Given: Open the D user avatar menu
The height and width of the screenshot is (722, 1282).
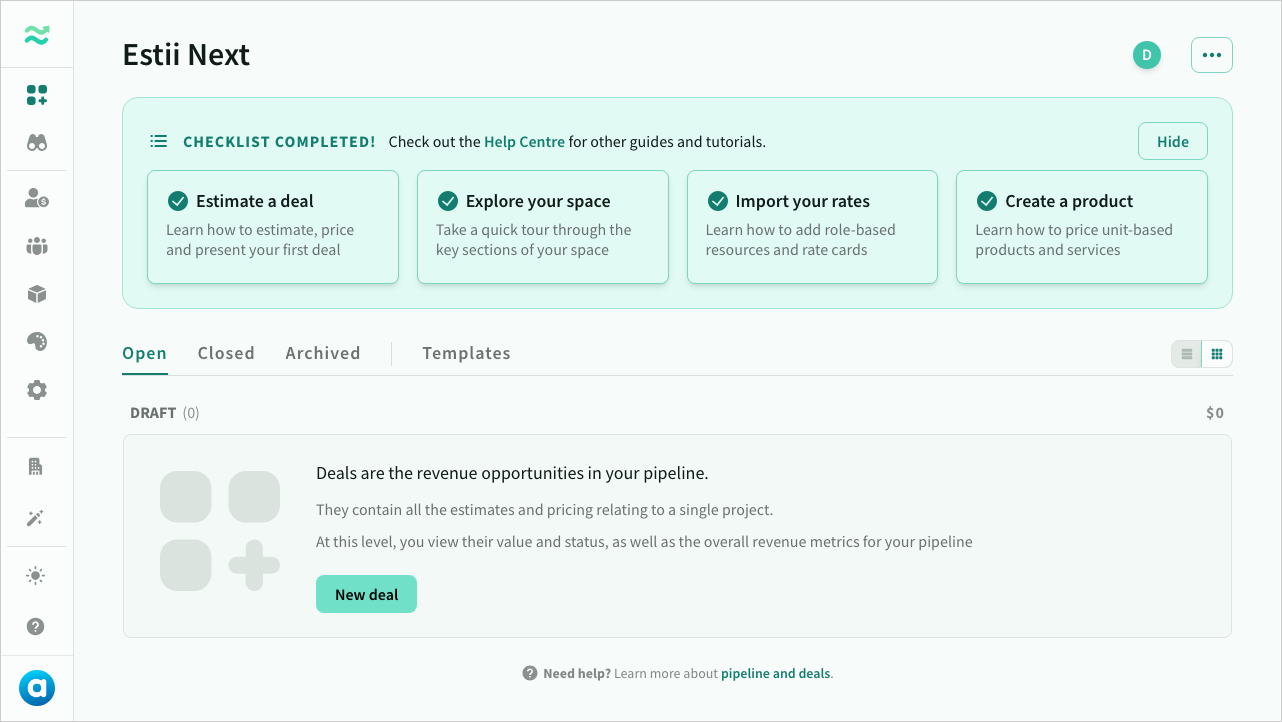Looking at the screenshot, I should pos(1147,55).
